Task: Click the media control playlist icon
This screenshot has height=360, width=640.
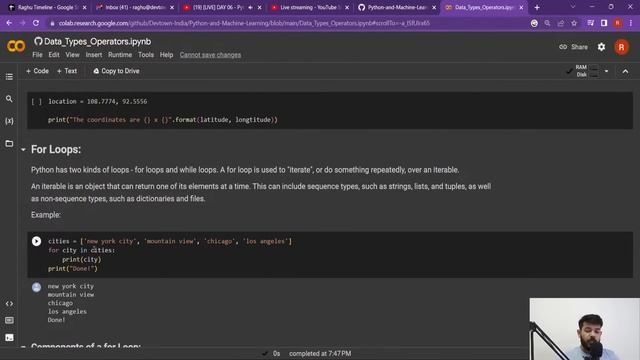Action: tap(591, 23)
